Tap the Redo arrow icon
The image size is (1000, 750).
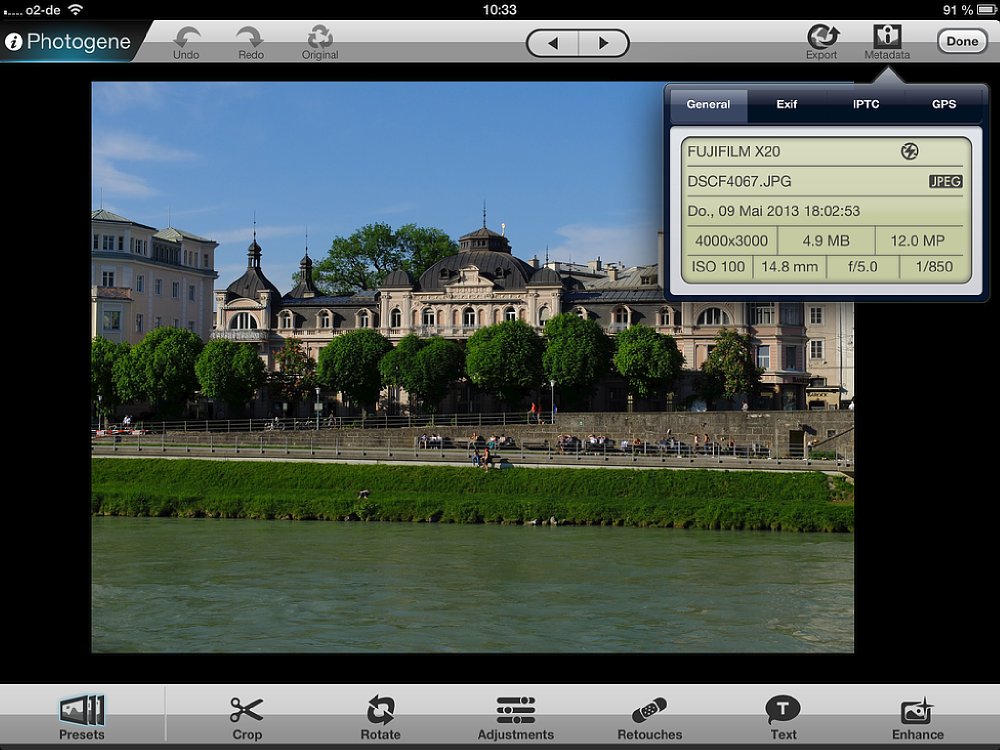coord(250,38)
